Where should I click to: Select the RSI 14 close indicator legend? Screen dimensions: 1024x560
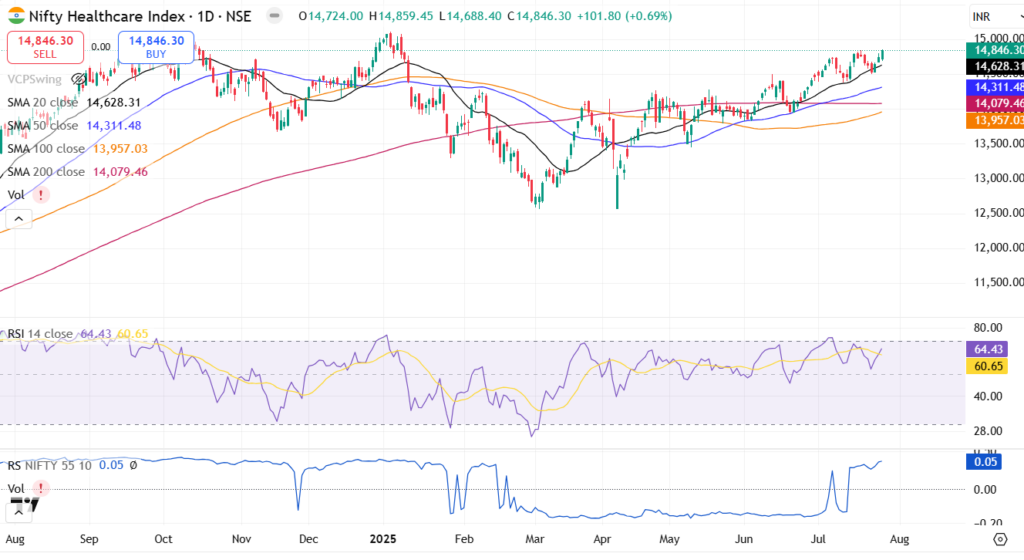point(40,334)
